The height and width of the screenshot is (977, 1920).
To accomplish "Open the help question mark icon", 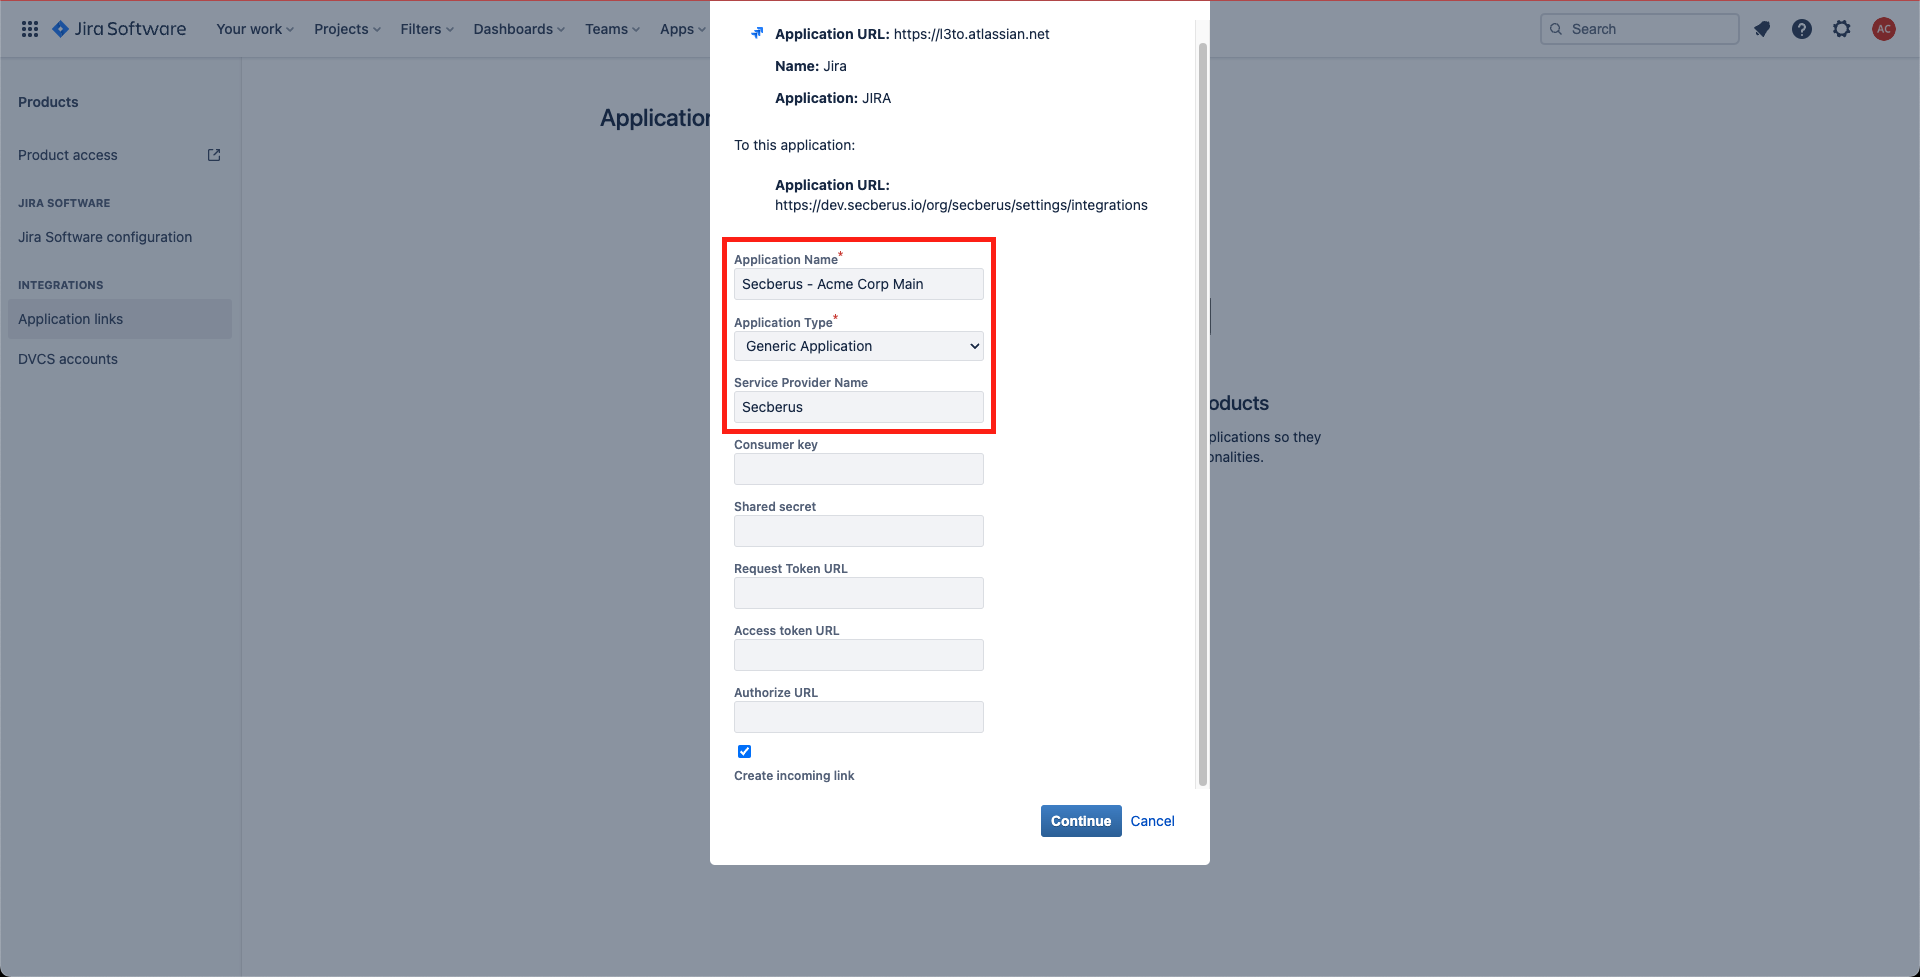I will pos(1802,29).
